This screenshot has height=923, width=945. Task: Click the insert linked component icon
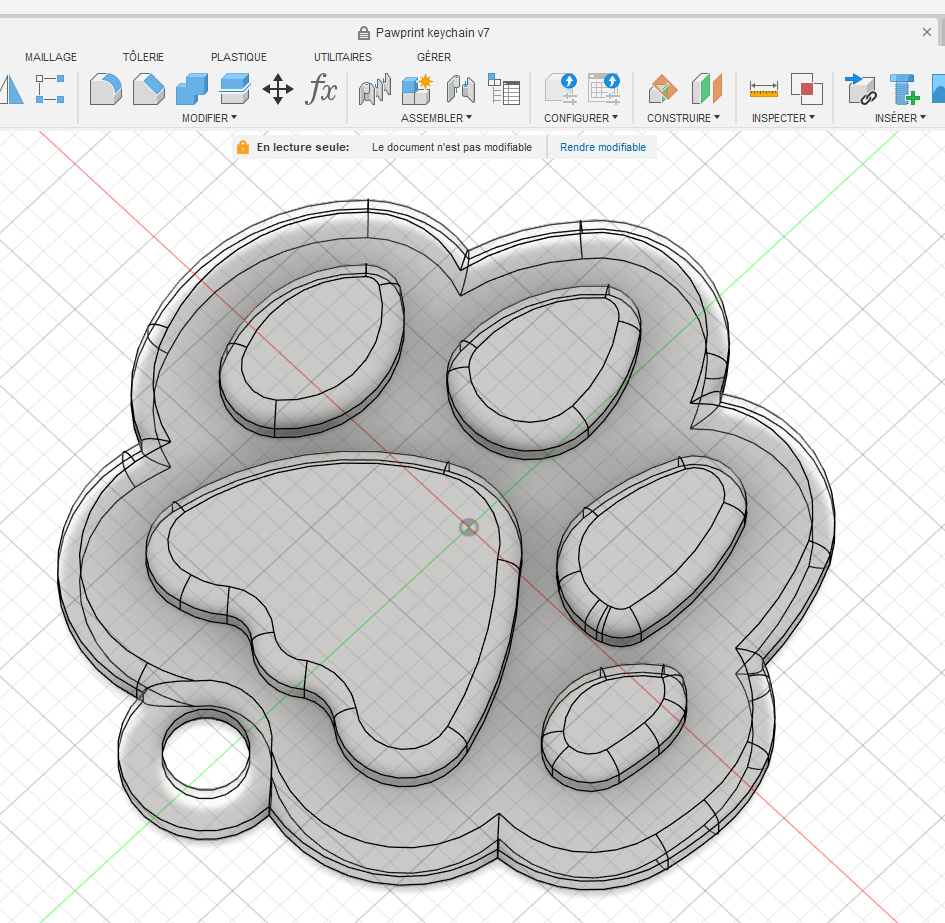coord(861,89)
